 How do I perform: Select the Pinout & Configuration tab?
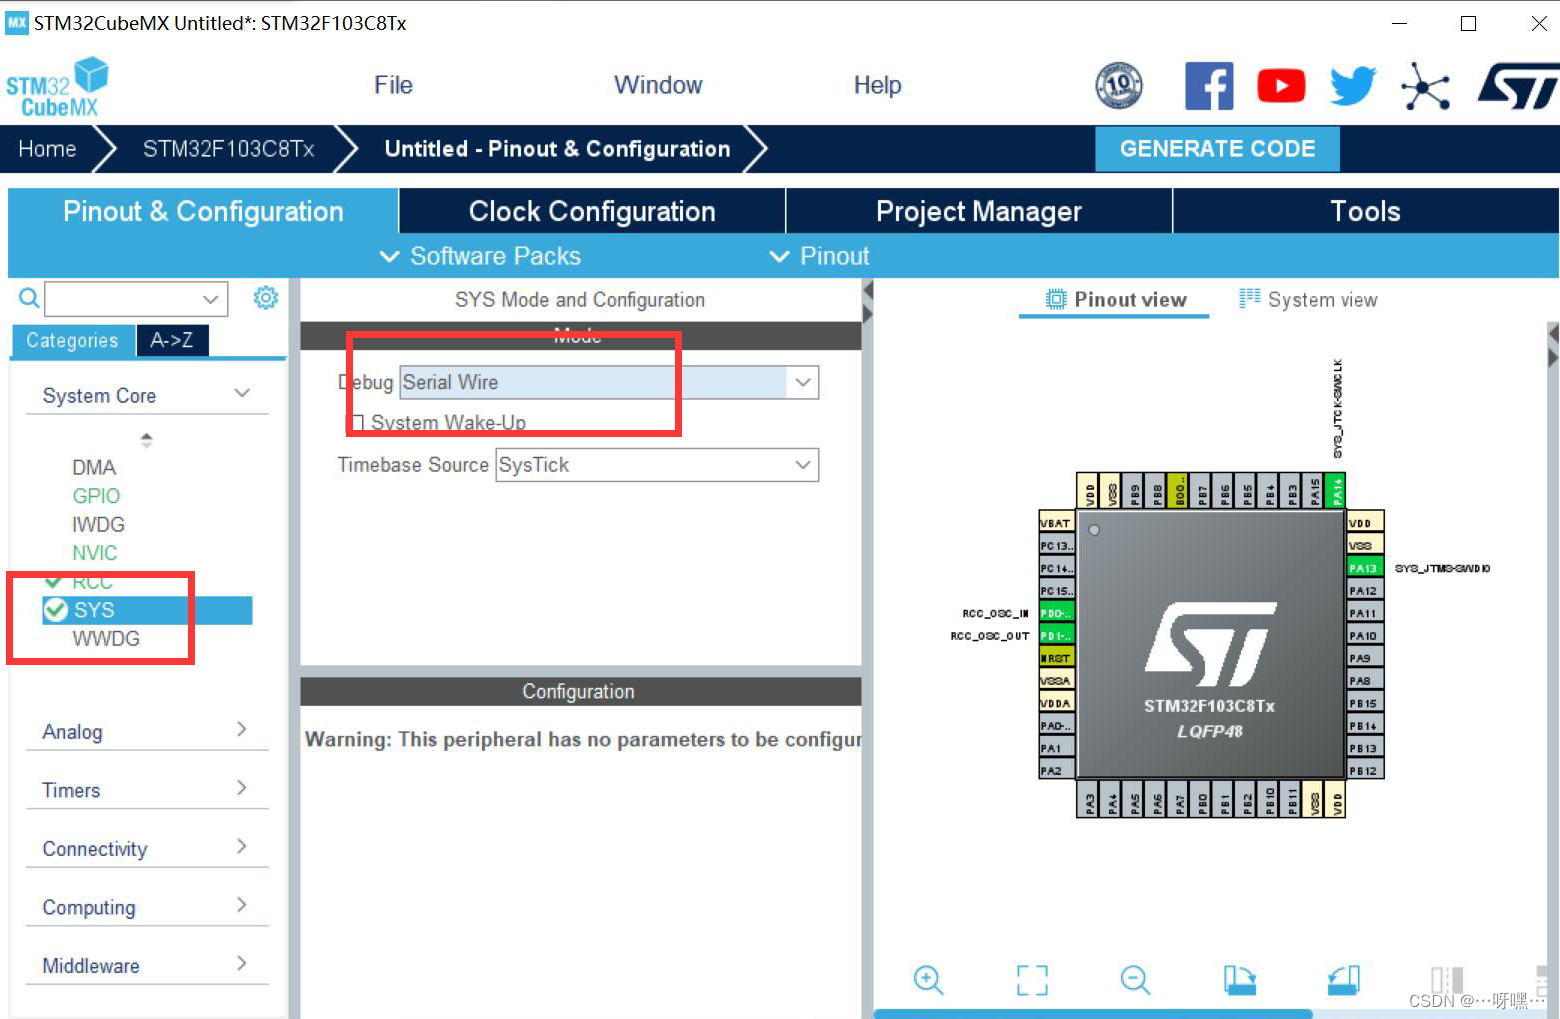click(x=203, y=211)
